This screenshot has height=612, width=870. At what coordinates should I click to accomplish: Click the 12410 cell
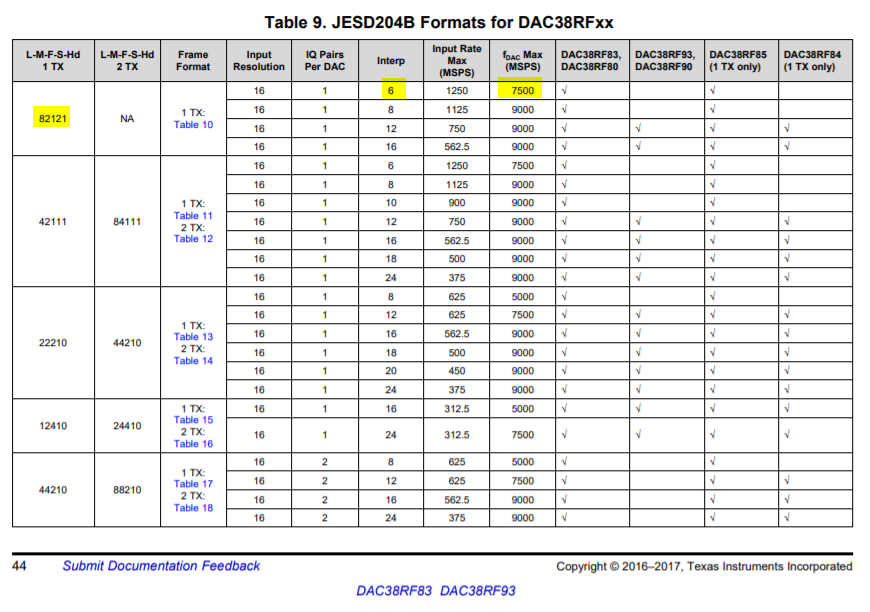[53, 426]
